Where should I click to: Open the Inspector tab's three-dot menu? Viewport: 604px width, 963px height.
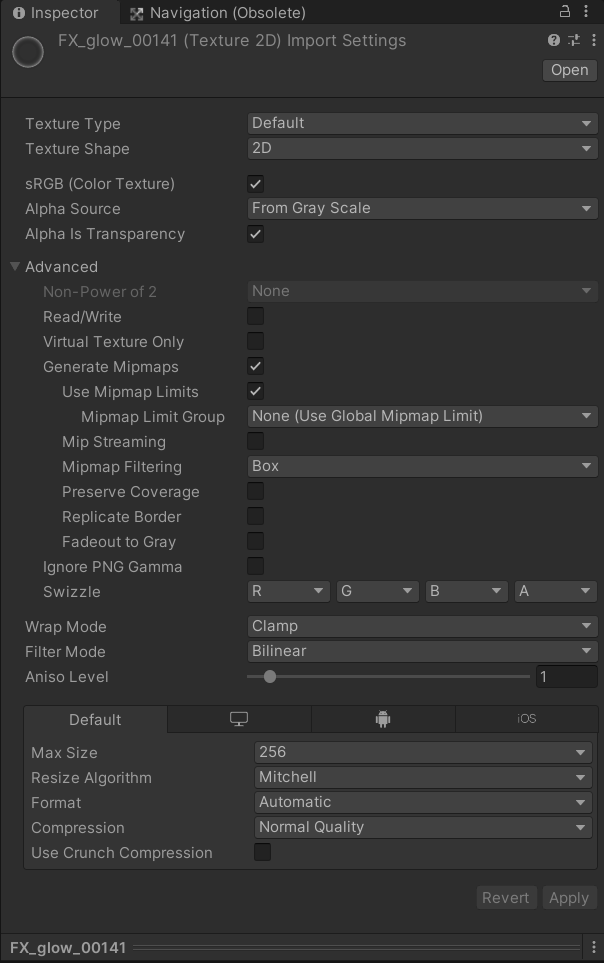(x=587, y=12)
